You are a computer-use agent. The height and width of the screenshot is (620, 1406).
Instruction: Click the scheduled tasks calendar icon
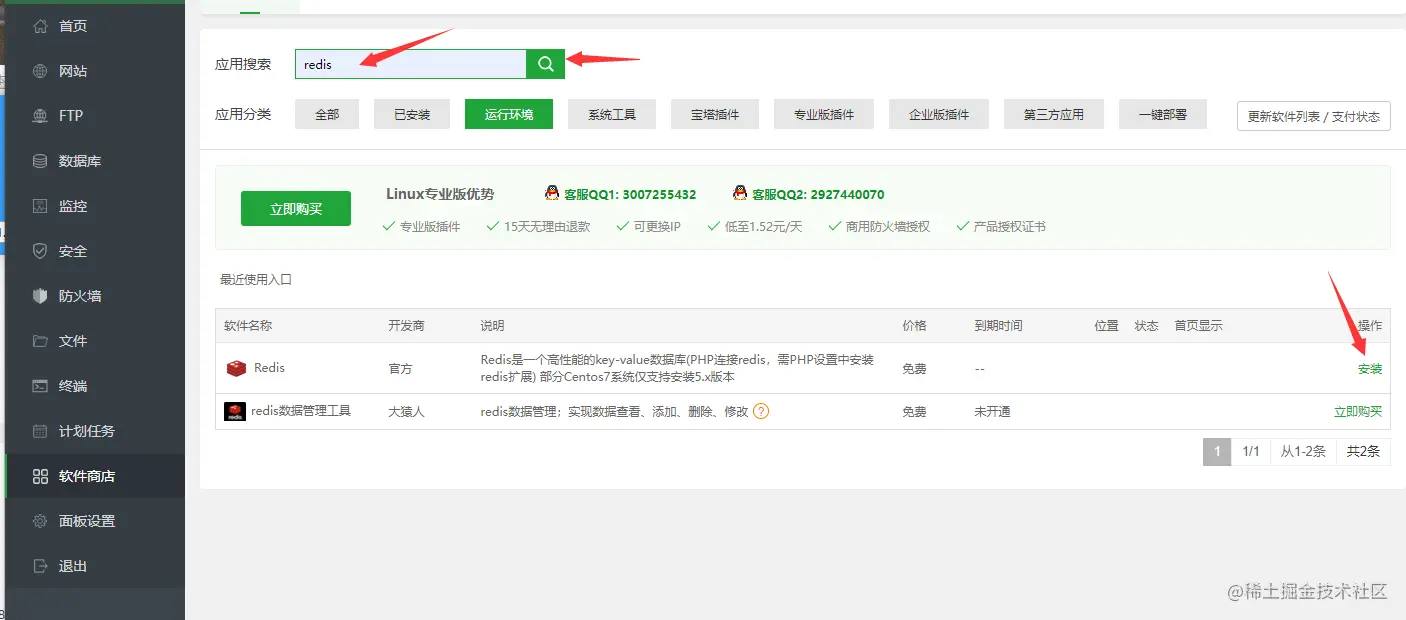[40, 431]
